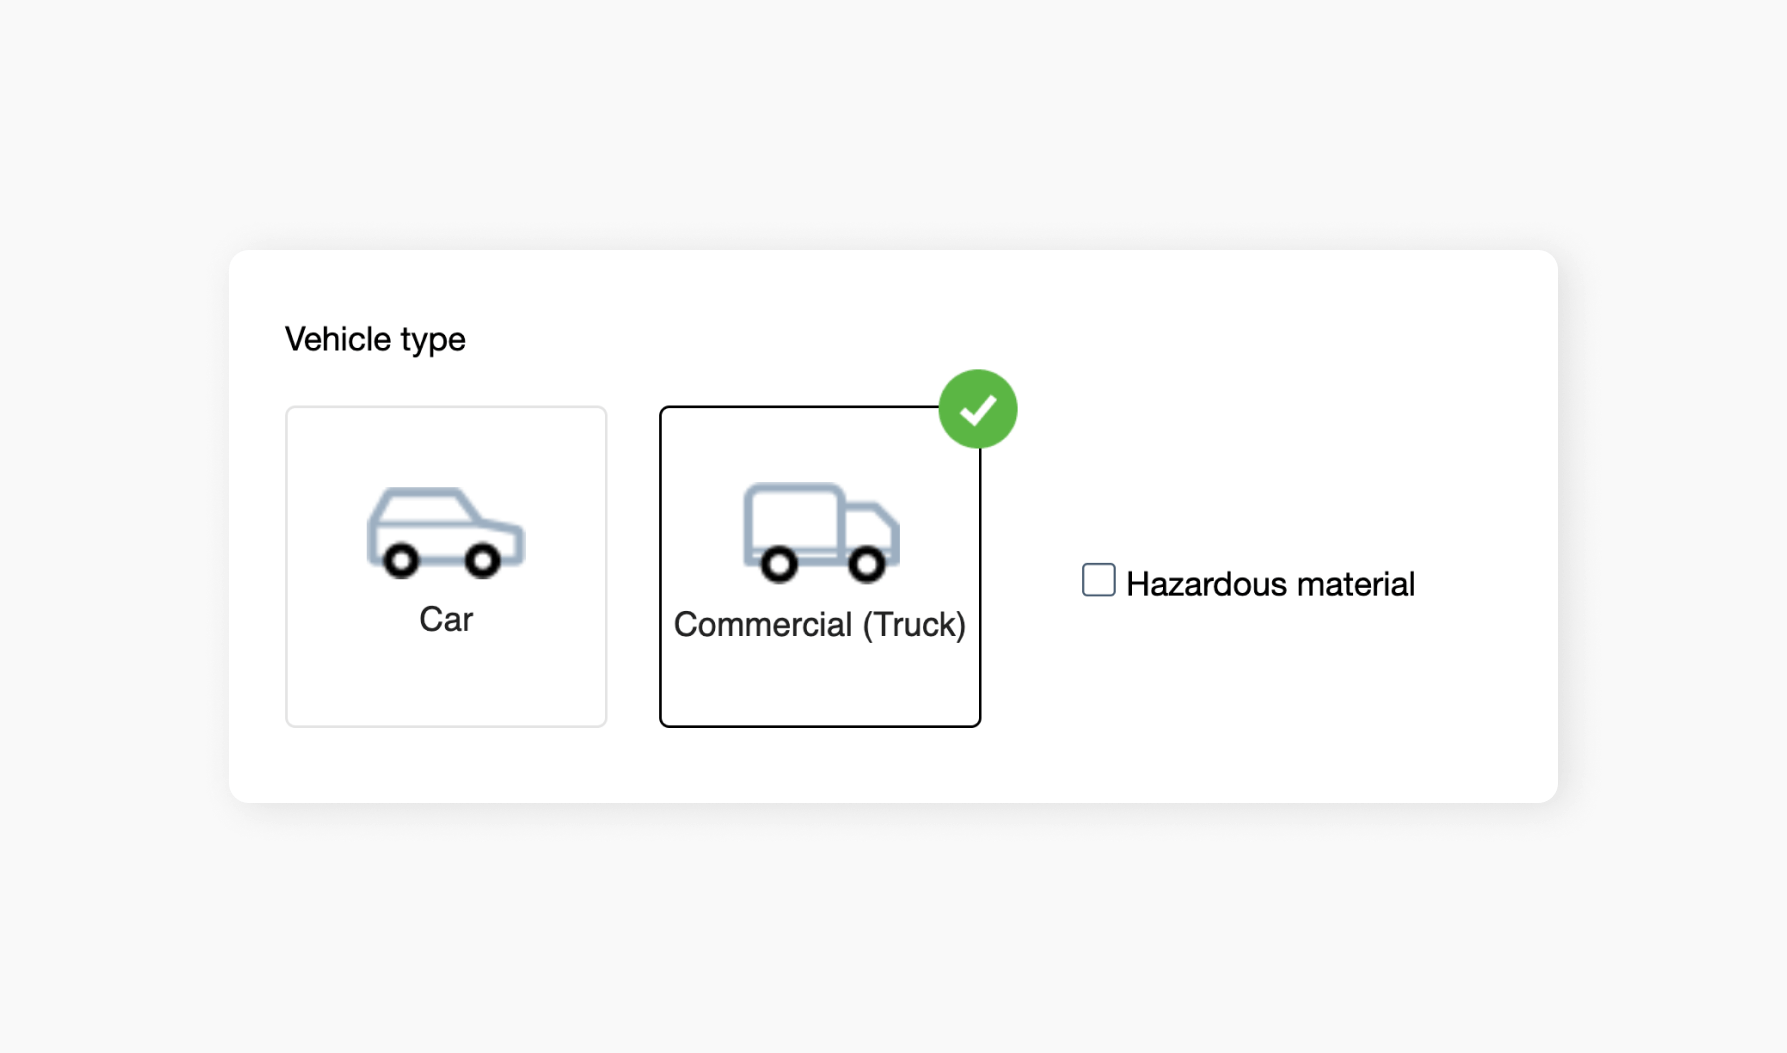
Task: Select the Car vehicle type card
Action: [x=445, y=565]
